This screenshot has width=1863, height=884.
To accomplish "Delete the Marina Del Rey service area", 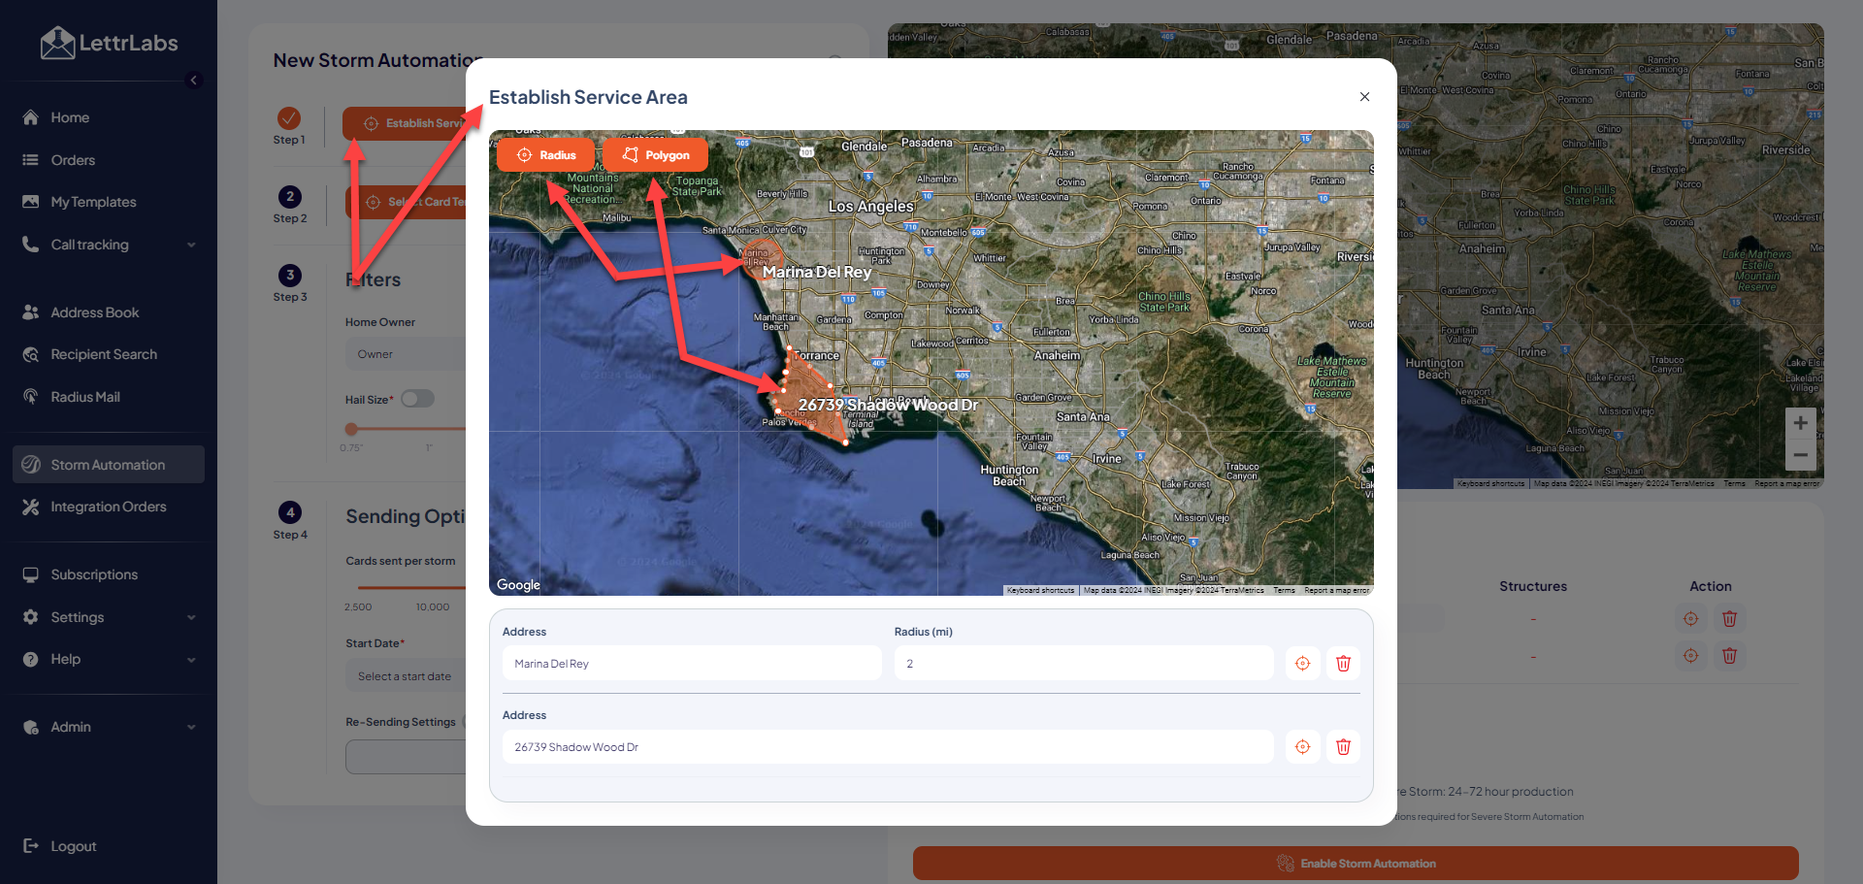I will click(1343, 663).
